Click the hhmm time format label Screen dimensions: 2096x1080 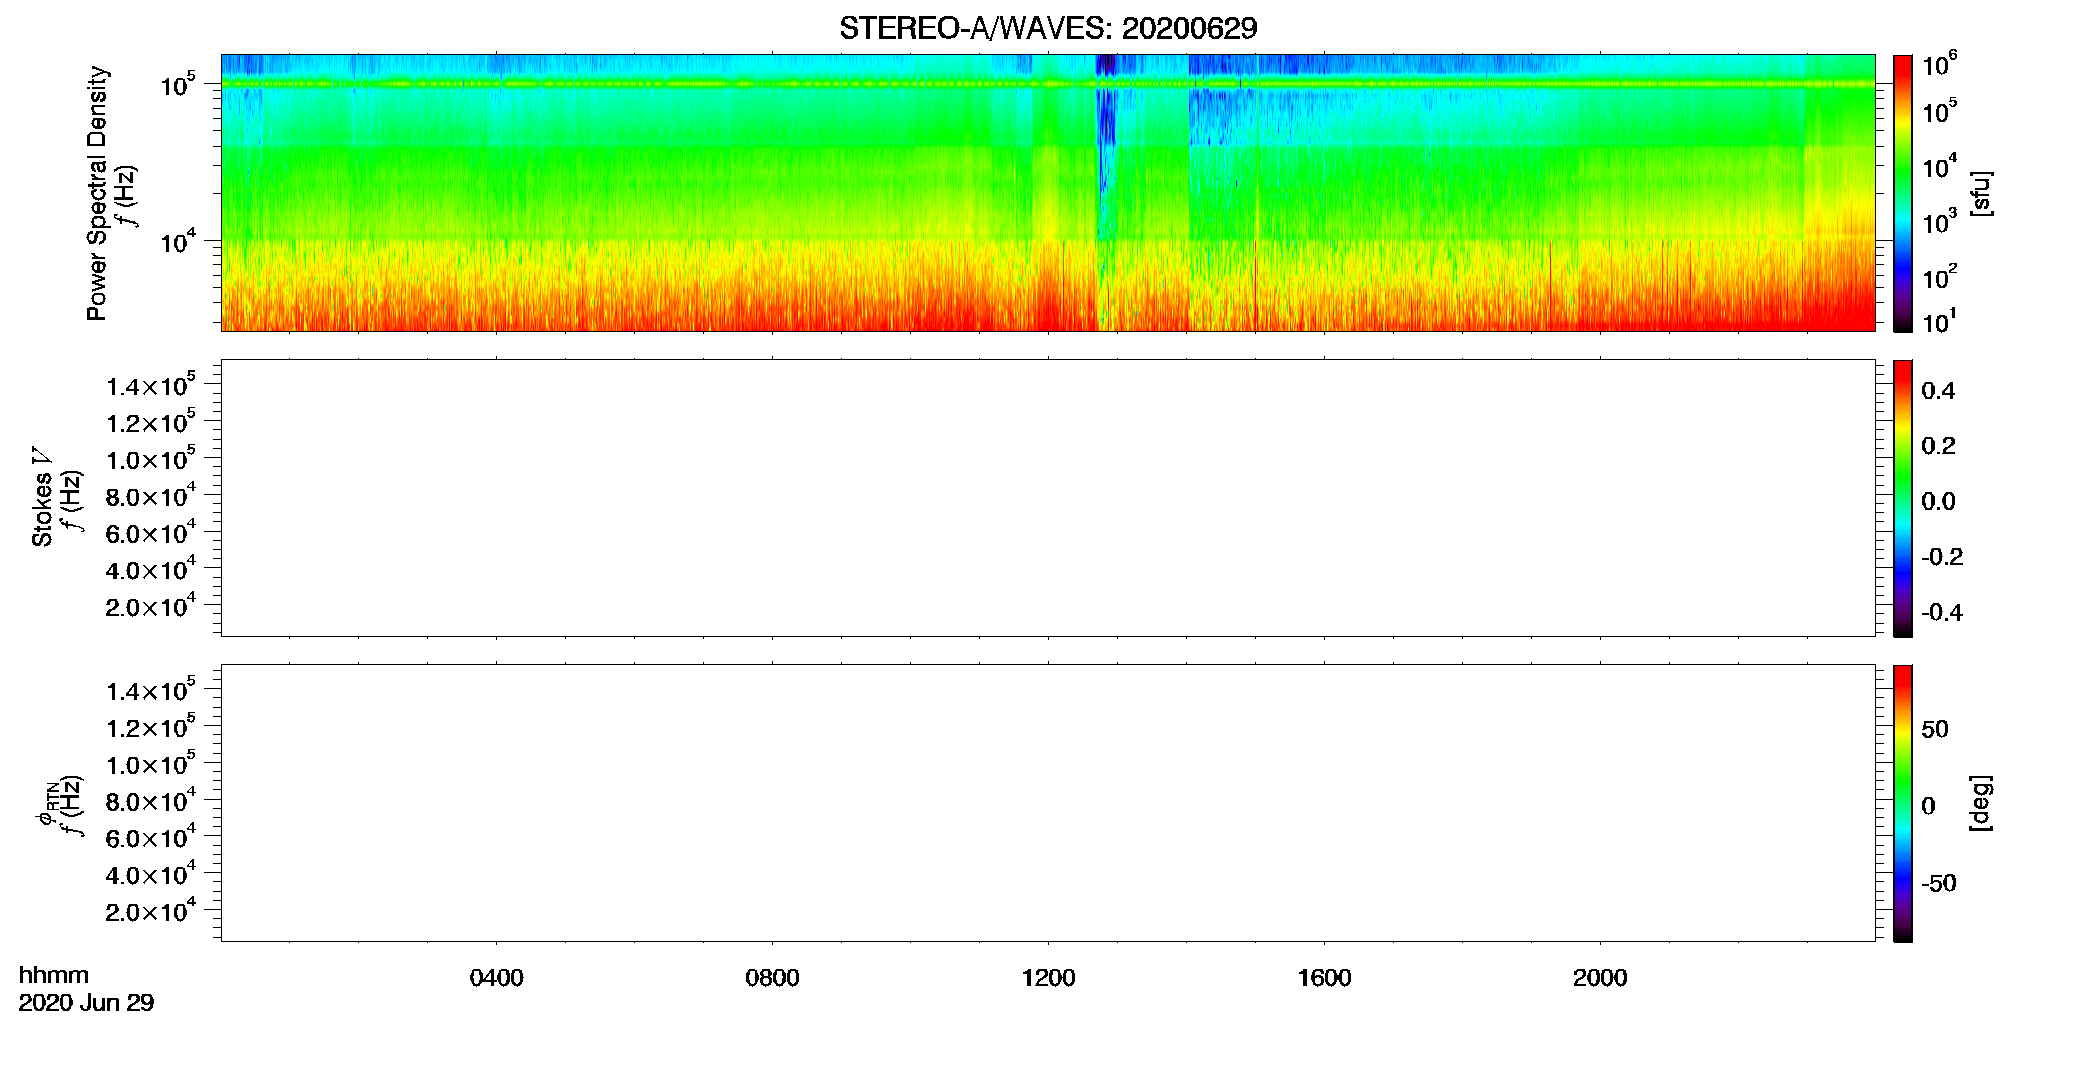pyautogui.click(x=53, y=976)
